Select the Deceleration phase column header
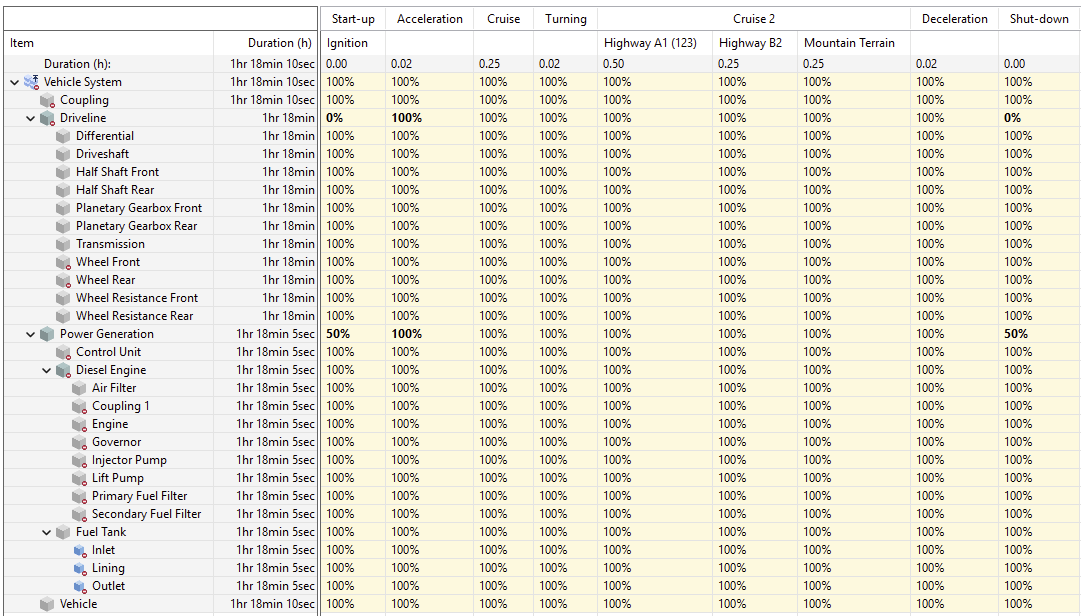The width and height of the screenshot is (1081, 616). [954, 19]
